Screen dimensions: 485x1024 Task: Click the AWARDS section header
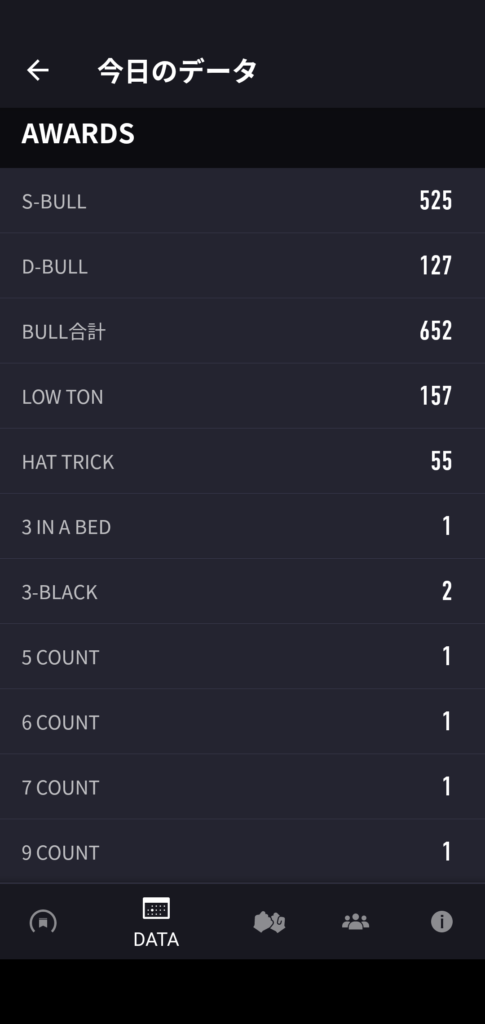point(78,134)
